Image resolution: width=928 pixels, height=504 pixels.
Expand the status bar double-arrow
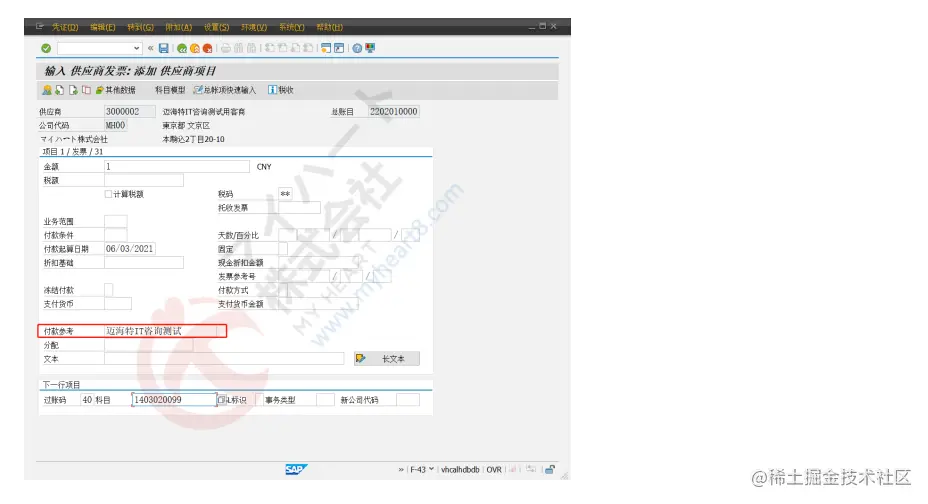pos(401,470)
